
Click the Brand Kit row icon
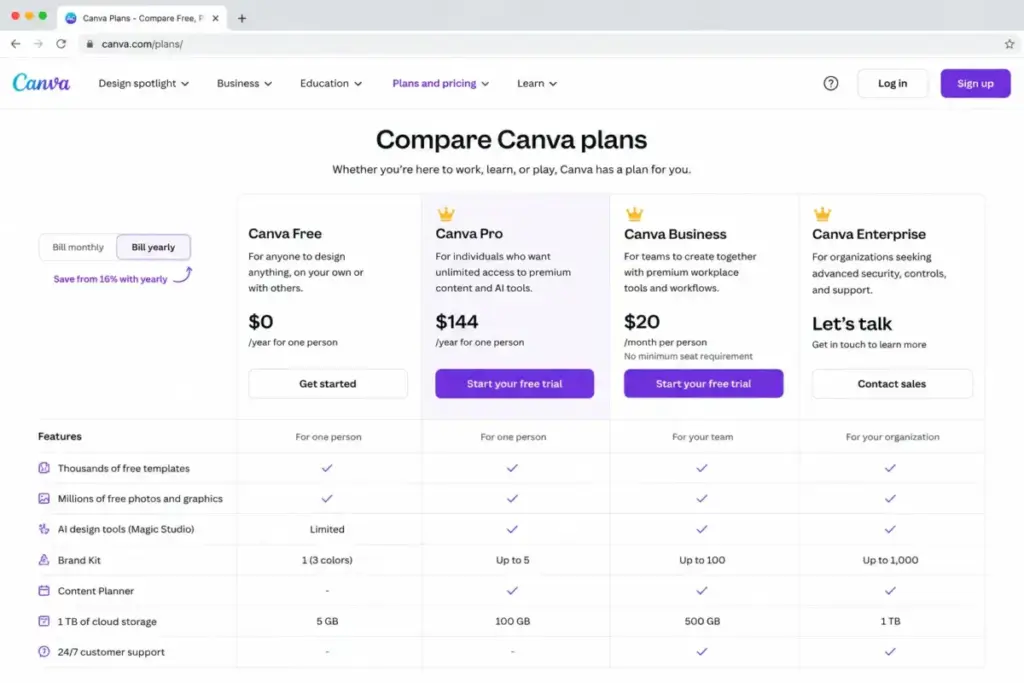[44, 560]
